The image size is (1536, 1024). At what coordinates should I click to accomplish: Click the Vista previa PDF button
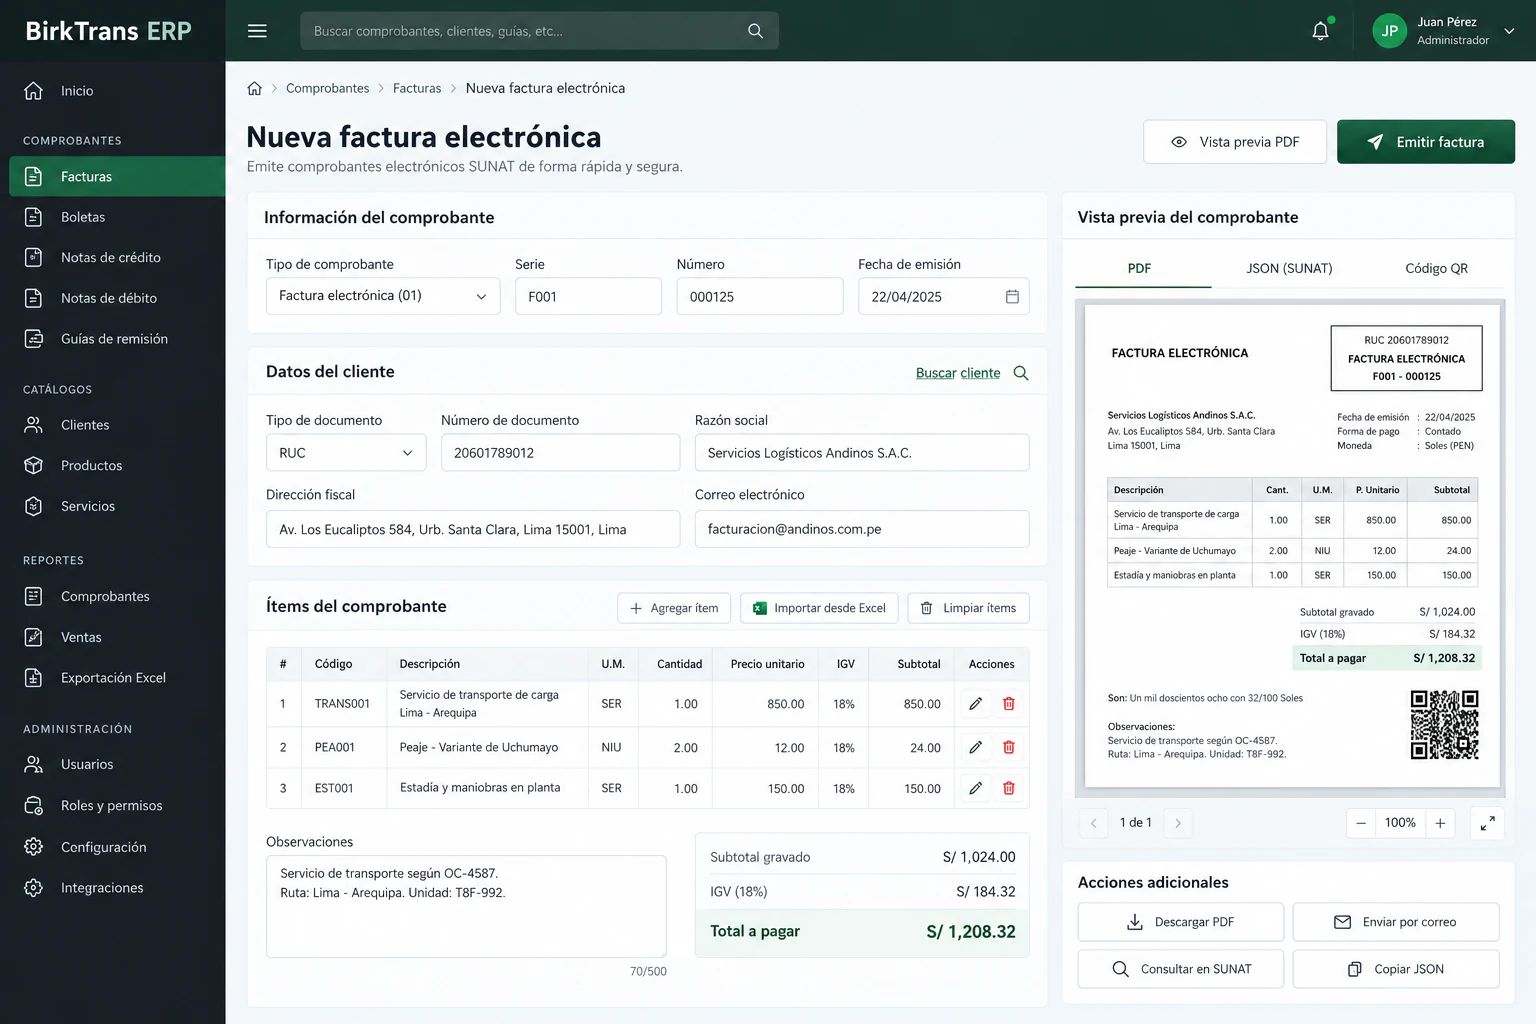(x=1235, y=142)
